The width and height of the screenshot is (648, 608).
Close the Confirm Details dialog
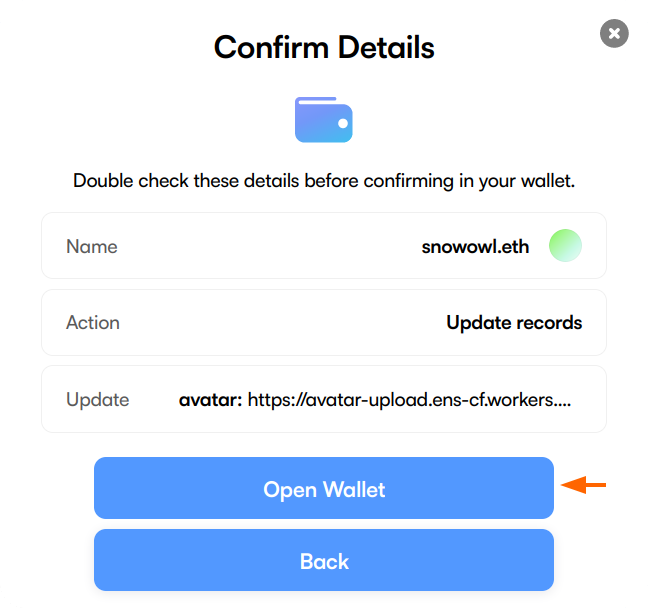pos(614,34)
